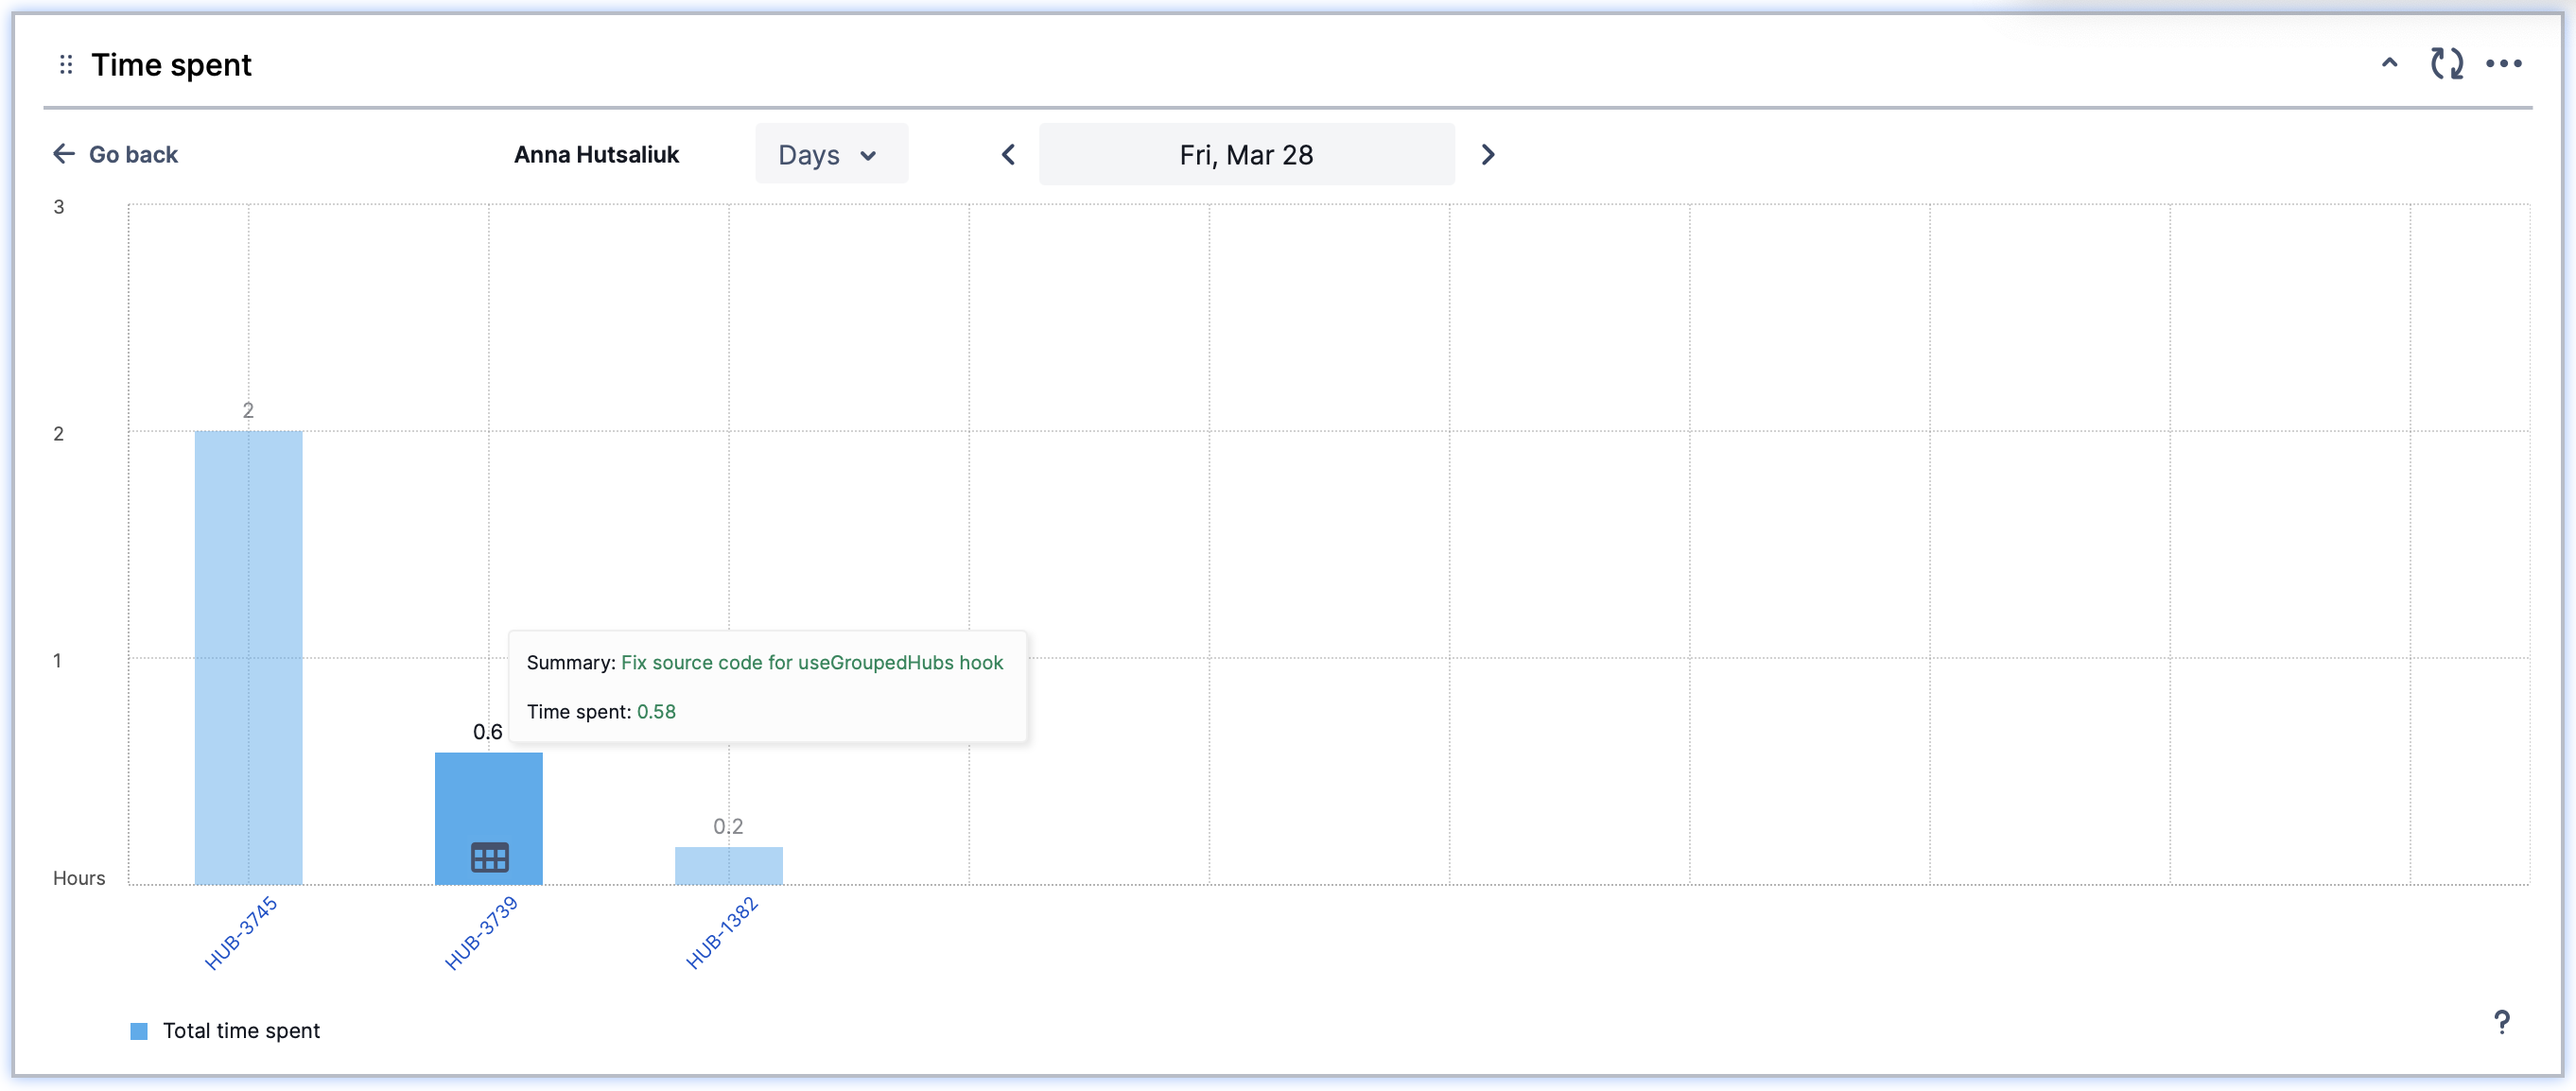Screen dimensions: 2576x1091
Task: Collapse the Time spent widget with the caret
Action: [x=2389, y=63]
